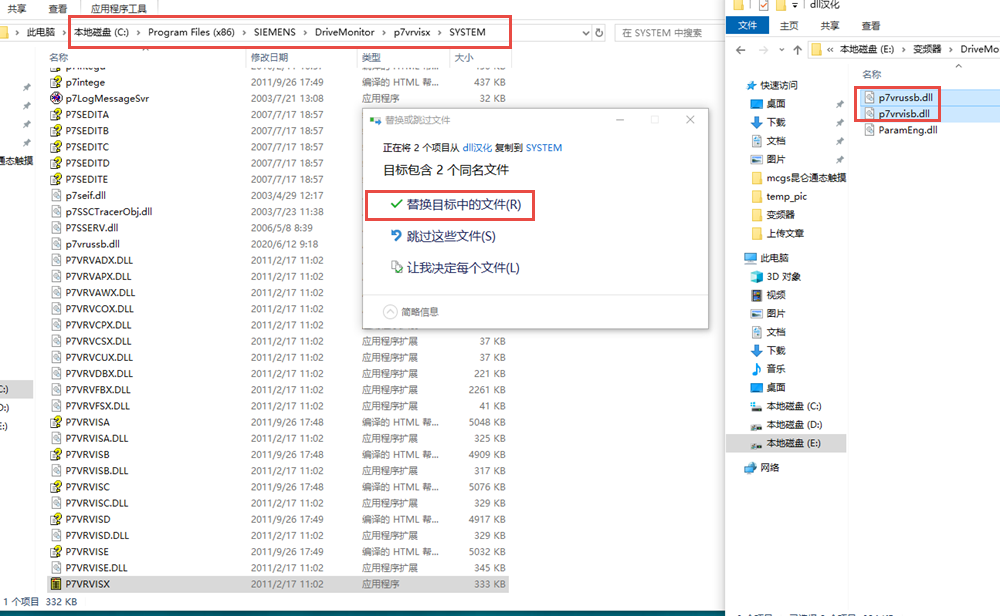This screenshot has height=616, width=1000.
Task: Select 本地磁盘 (C:) in right navigation pane
Action: (x=792, y=406)
